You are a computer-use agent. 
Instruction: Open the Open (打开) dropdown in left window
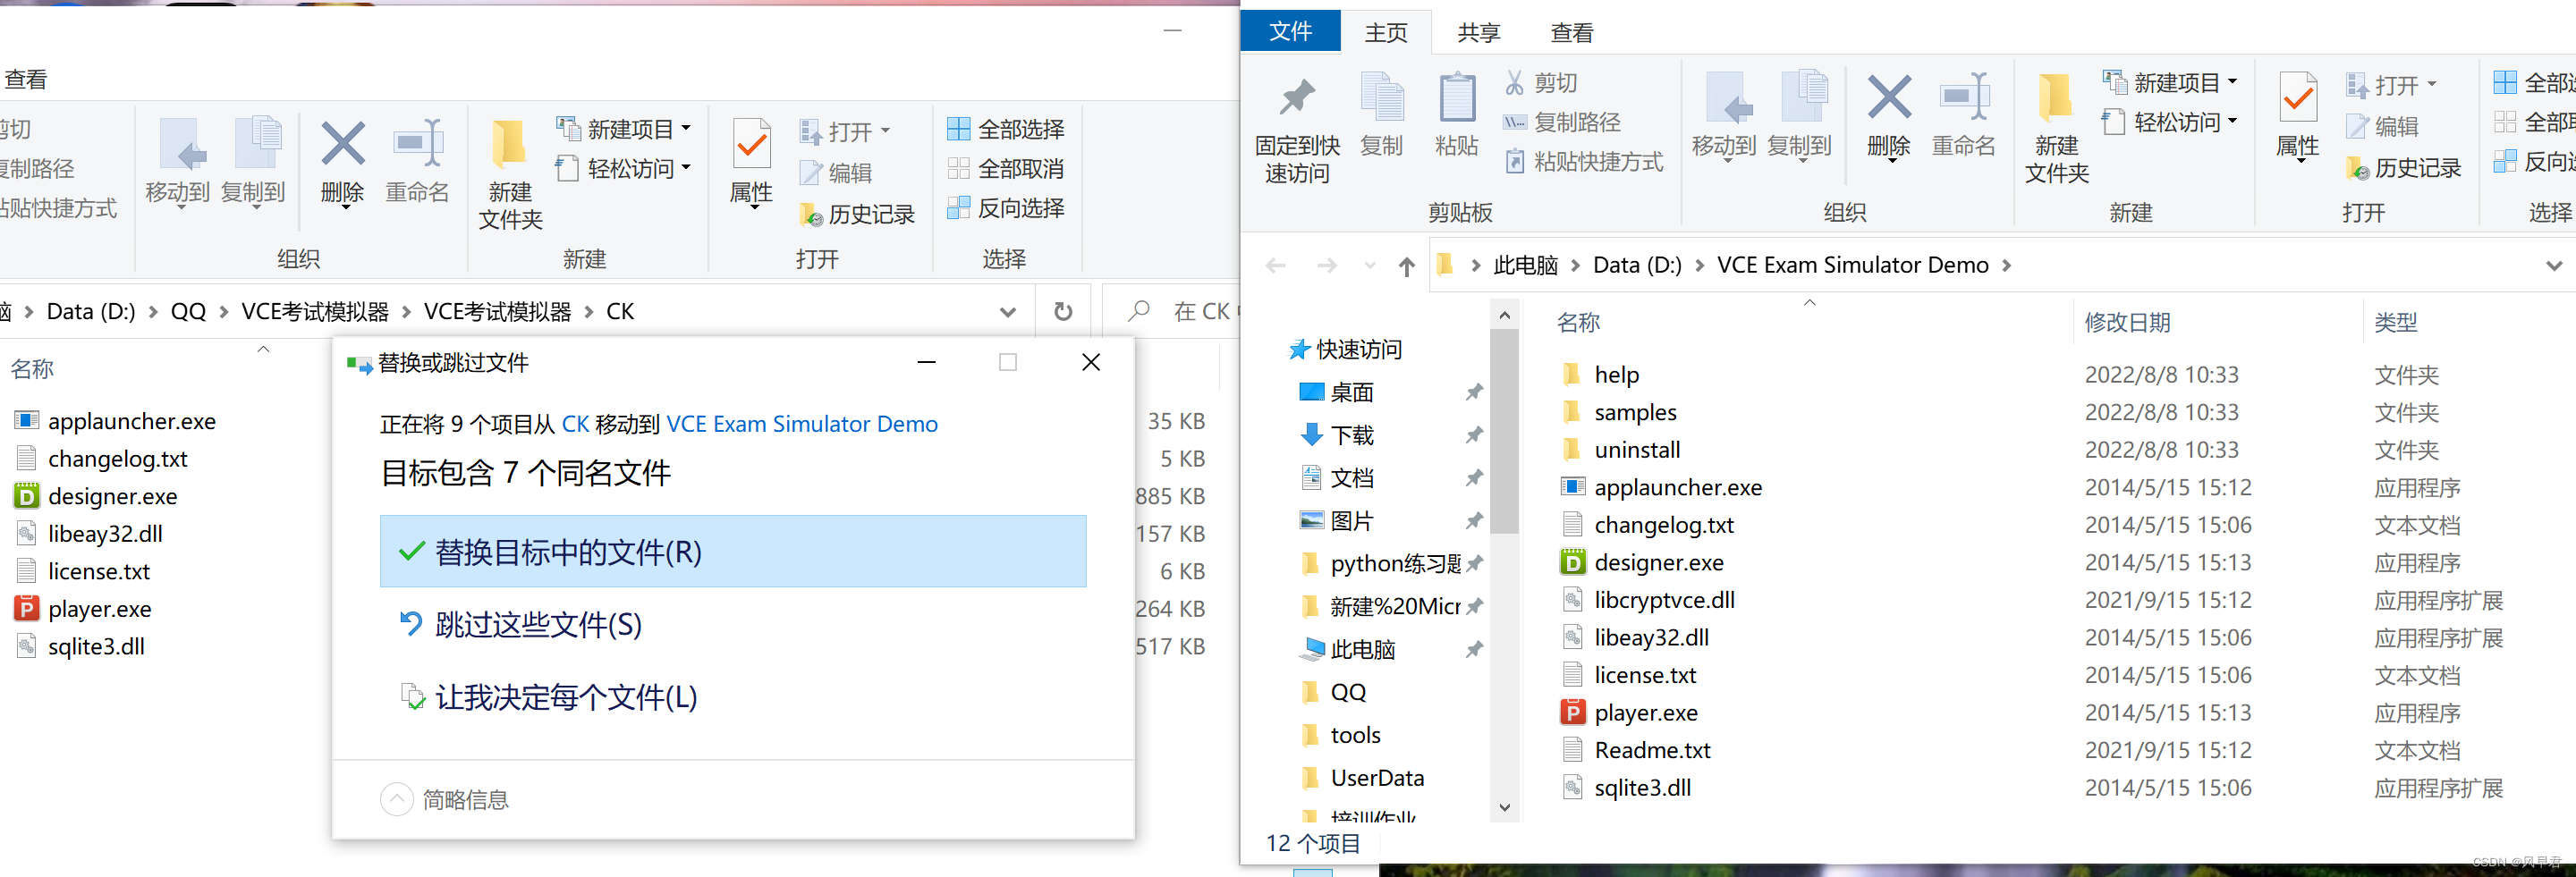point(846,132)
